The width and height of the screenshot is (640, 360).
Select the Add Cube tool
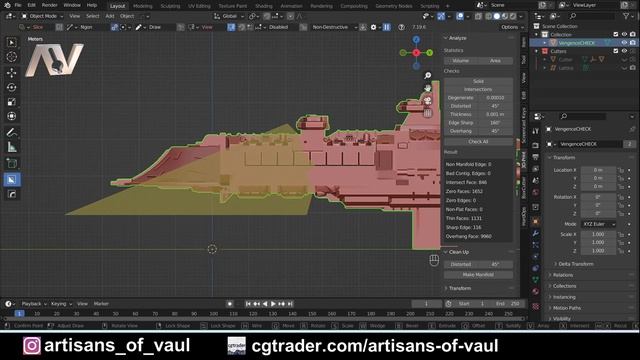[x=11, y=164]
